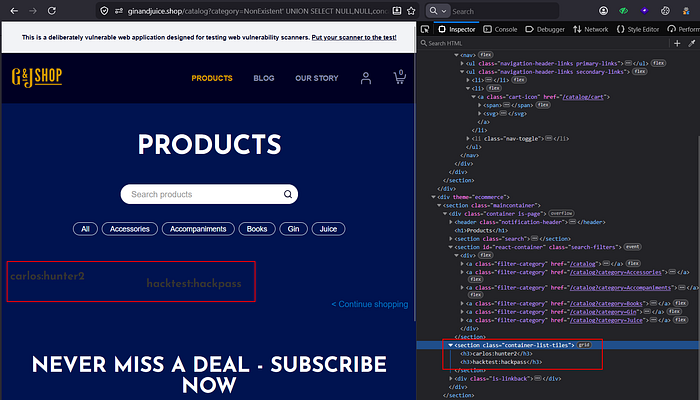Focus the Search HTML box

point(542,43)
